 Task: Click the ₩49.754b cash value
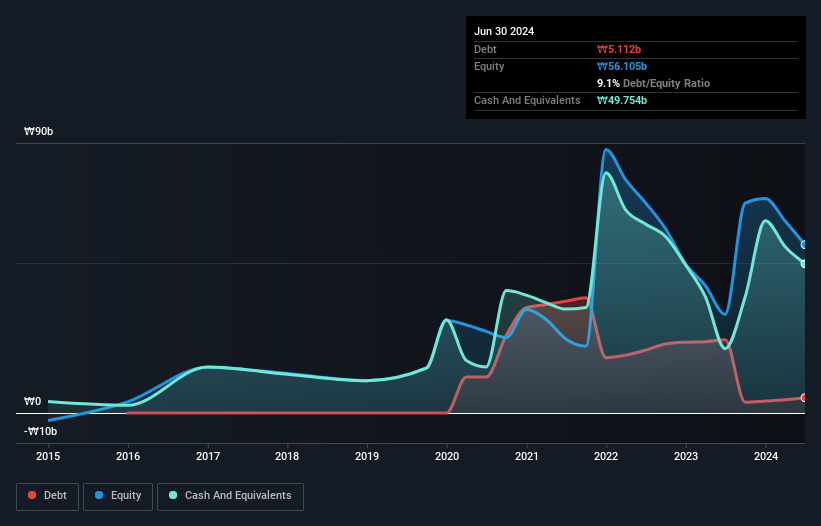point(622,100)
